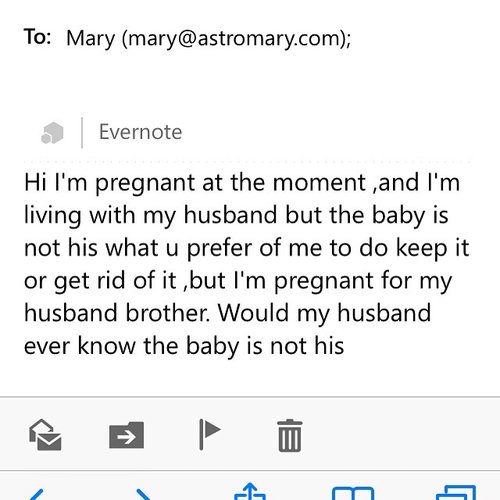Go forward with Safari's forward chevron
The width and height of the screenshot is (500, 500).
pos(144,494)
